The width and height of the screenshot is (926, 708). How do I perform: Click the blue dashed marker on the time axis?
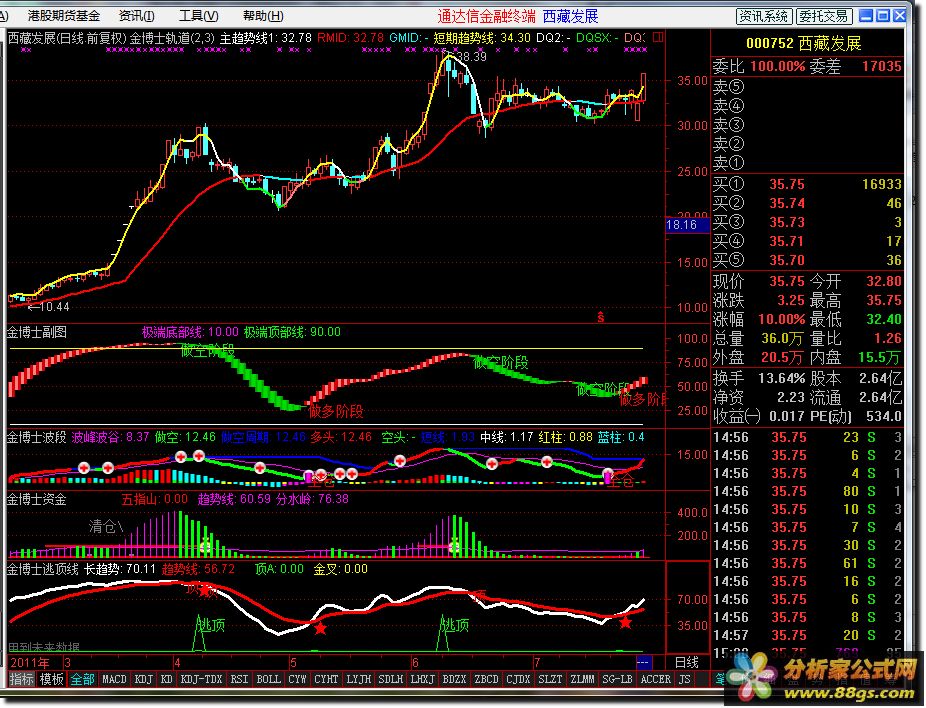pyautogui.click(x=643, y=662)
